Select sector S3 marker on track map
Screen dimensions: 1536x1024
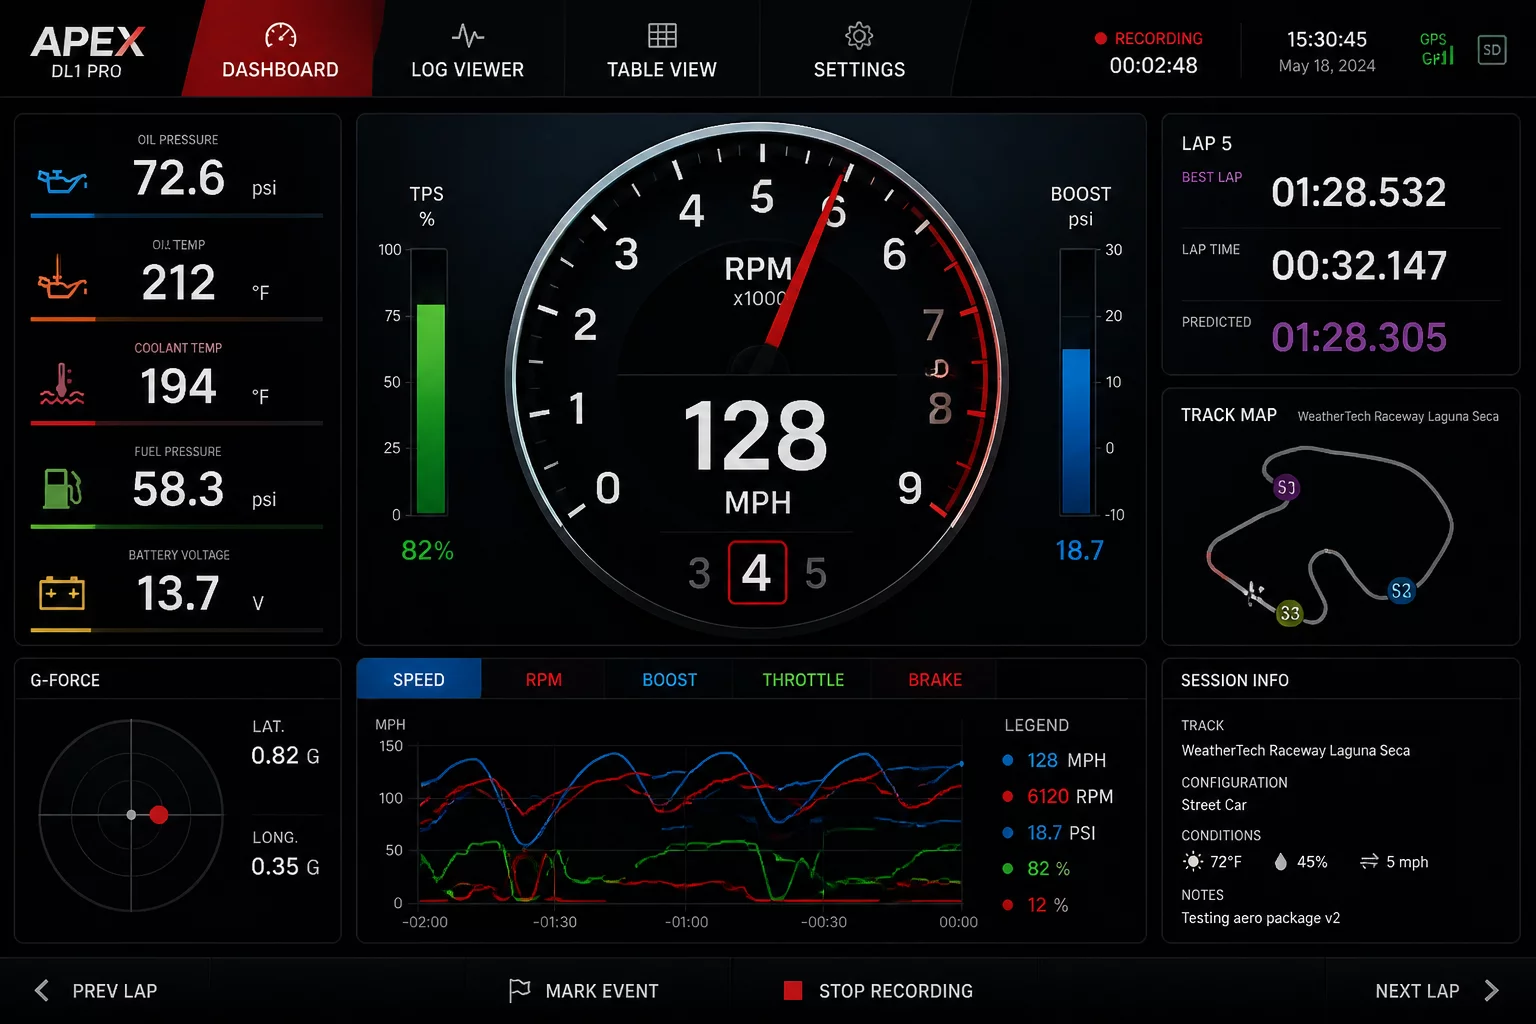pos(1290,613)
